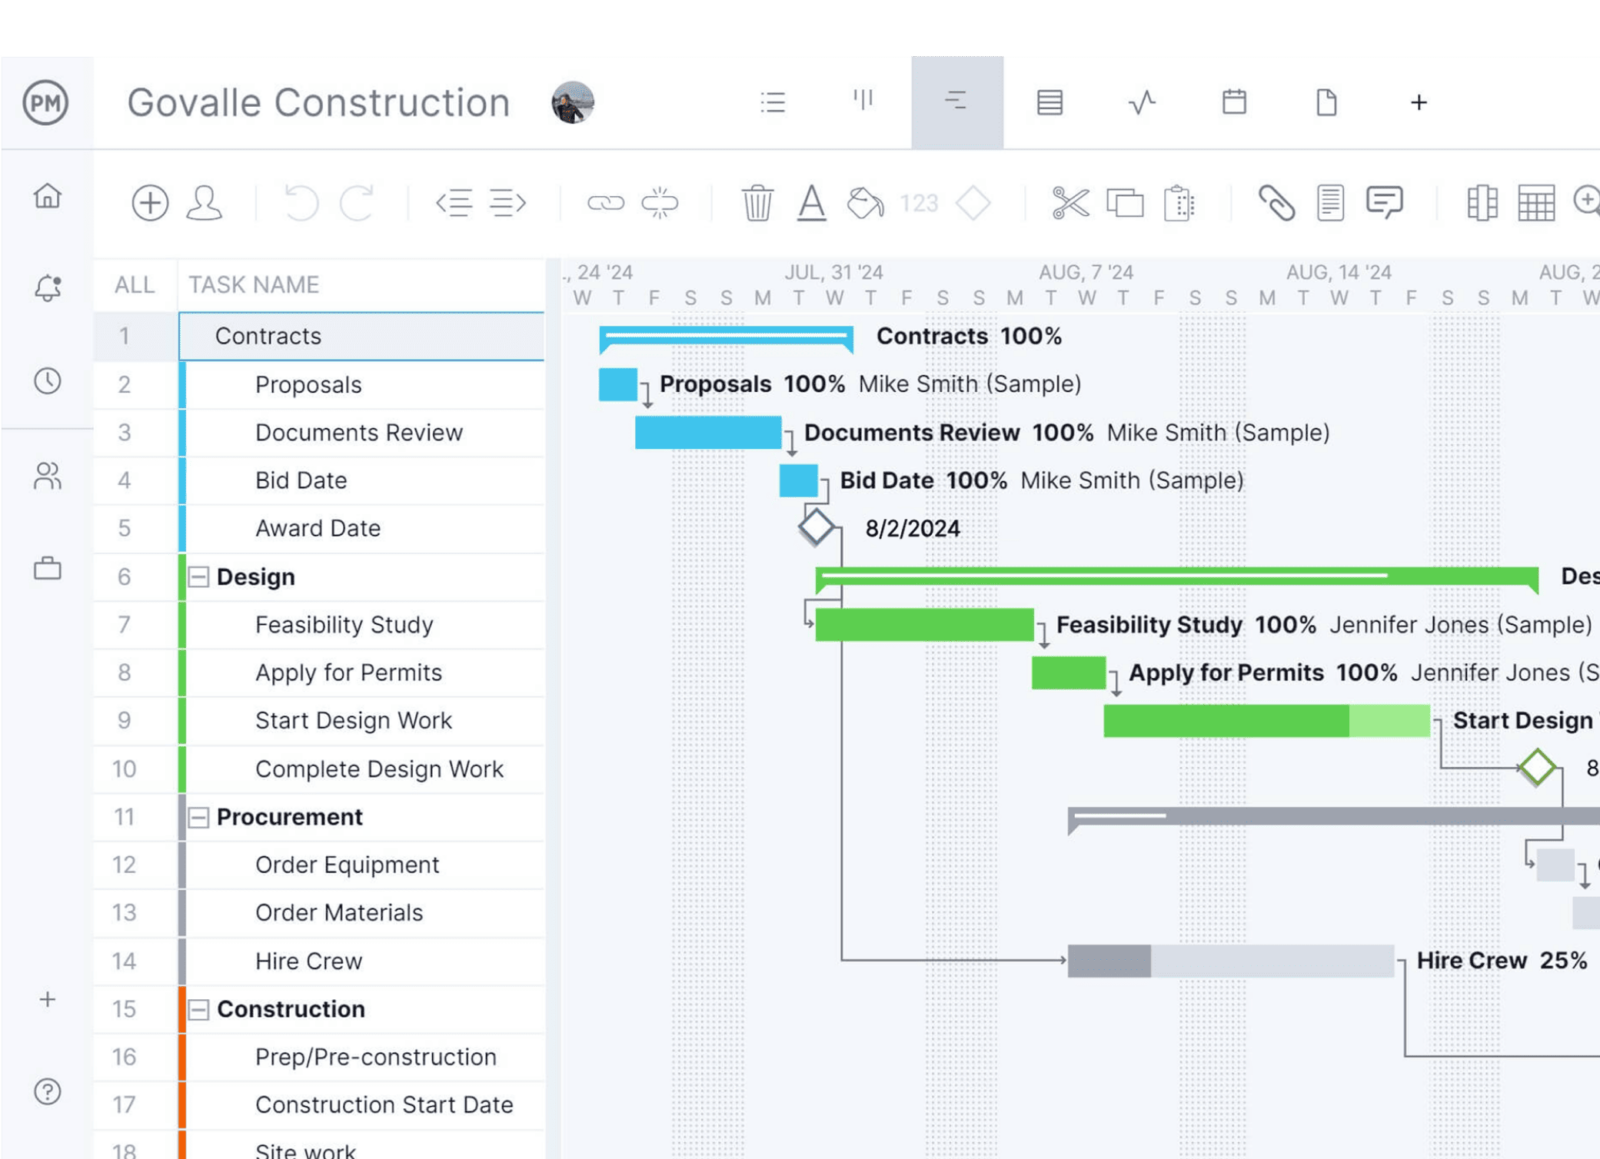Viewport: 1600px width, 1159px height.
Task: Add a new task with the plus circle icon
Action: pyautogui.click(x=150, y=203)
